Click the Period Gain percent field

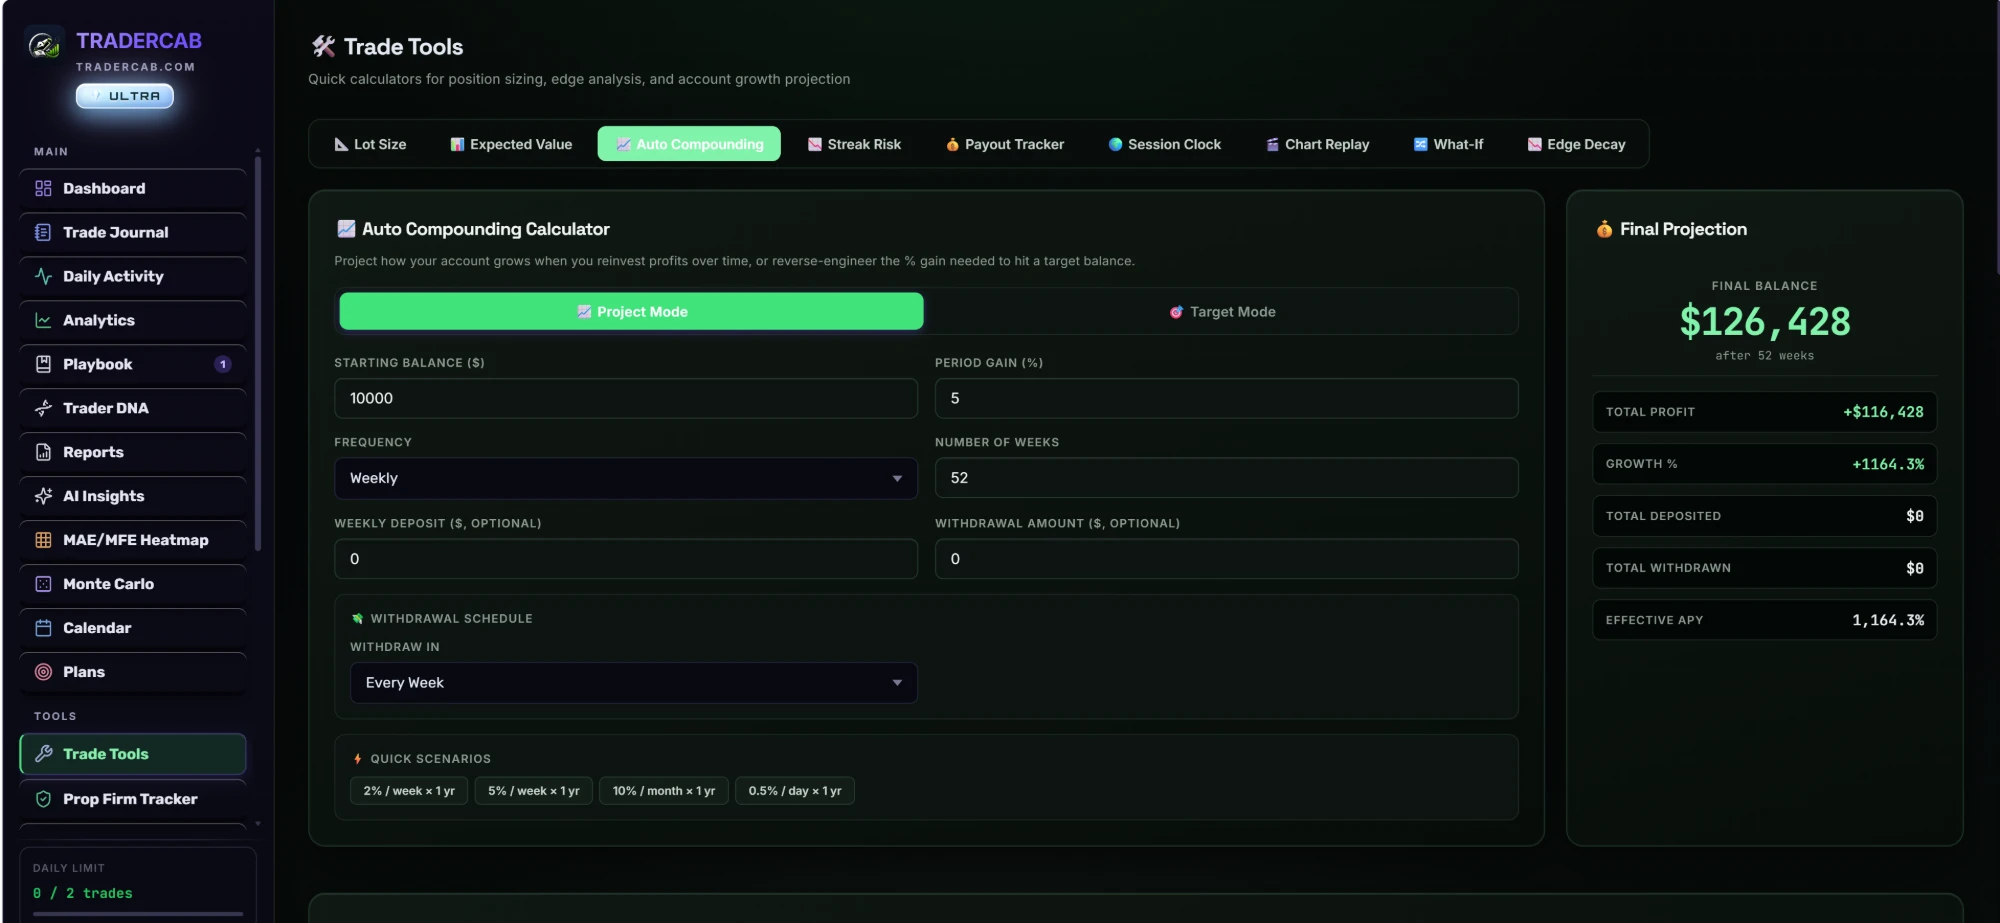point(1226,398)
